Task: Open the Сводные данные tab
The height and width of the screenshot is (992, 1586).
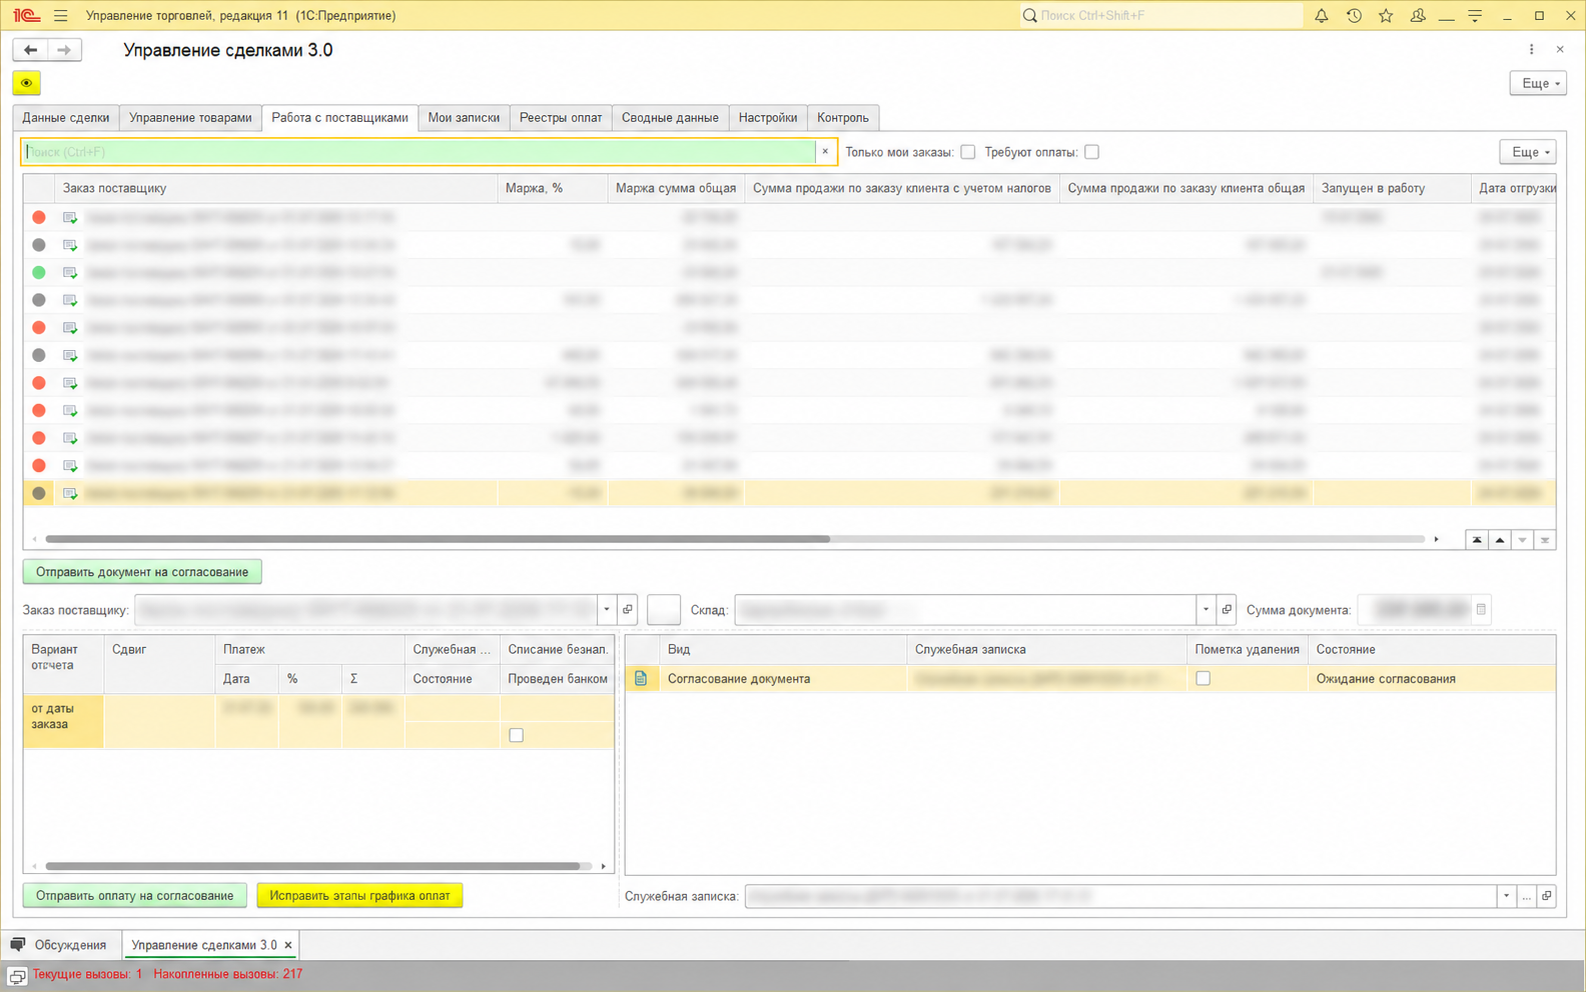Action: (670, 118)
